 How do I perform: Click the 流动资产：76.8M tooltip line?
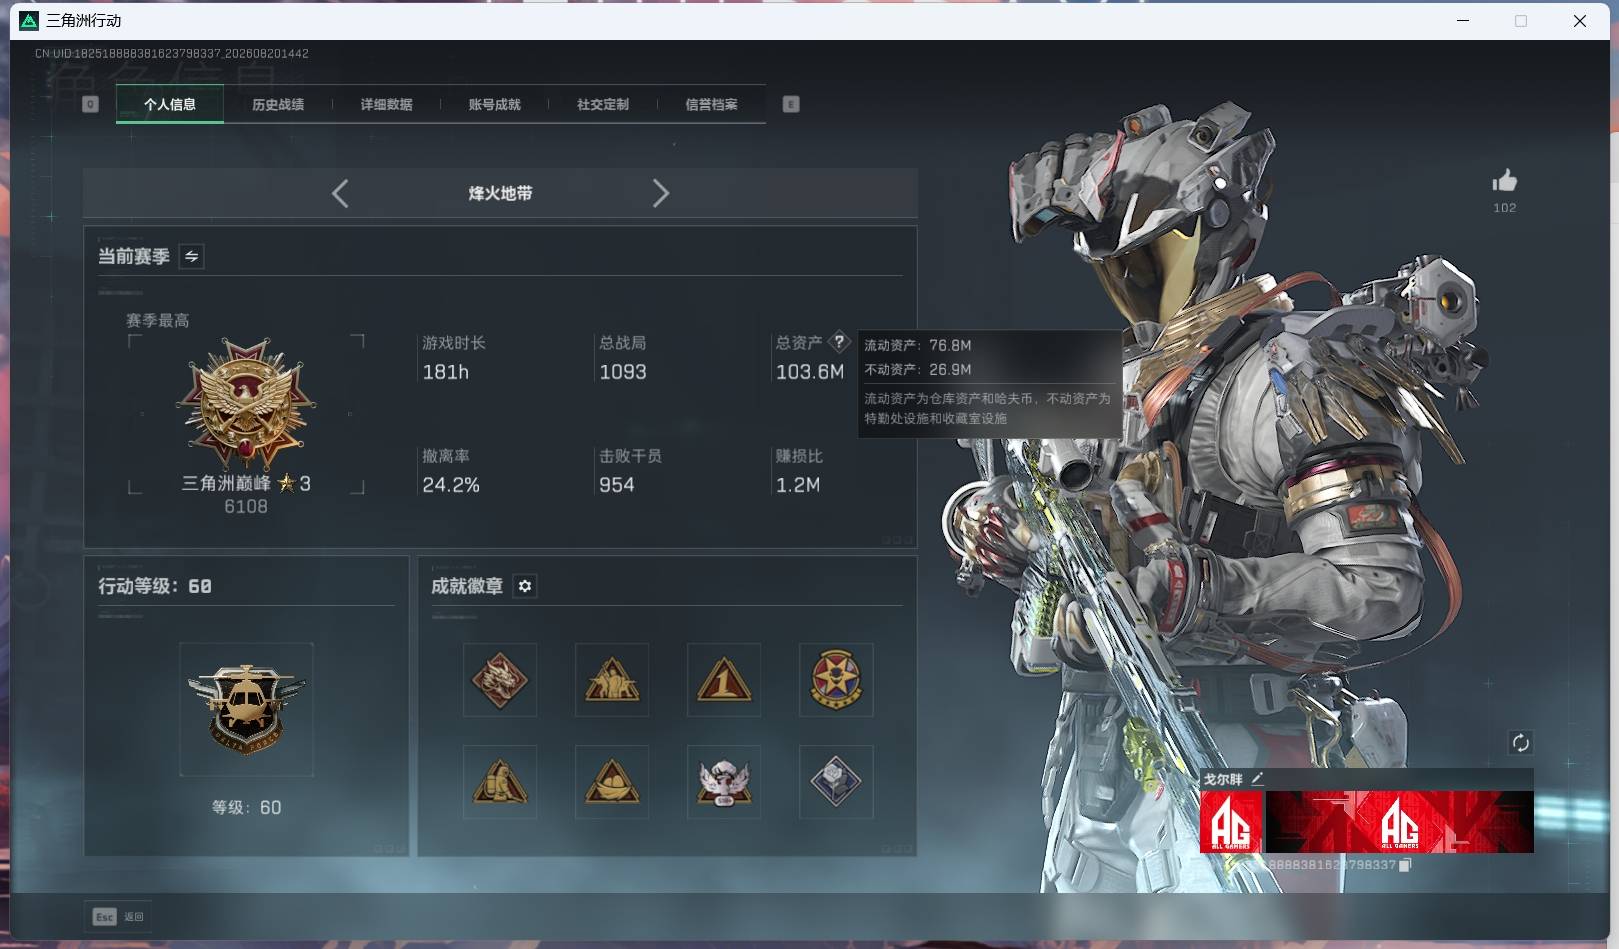tap(918, 345)
